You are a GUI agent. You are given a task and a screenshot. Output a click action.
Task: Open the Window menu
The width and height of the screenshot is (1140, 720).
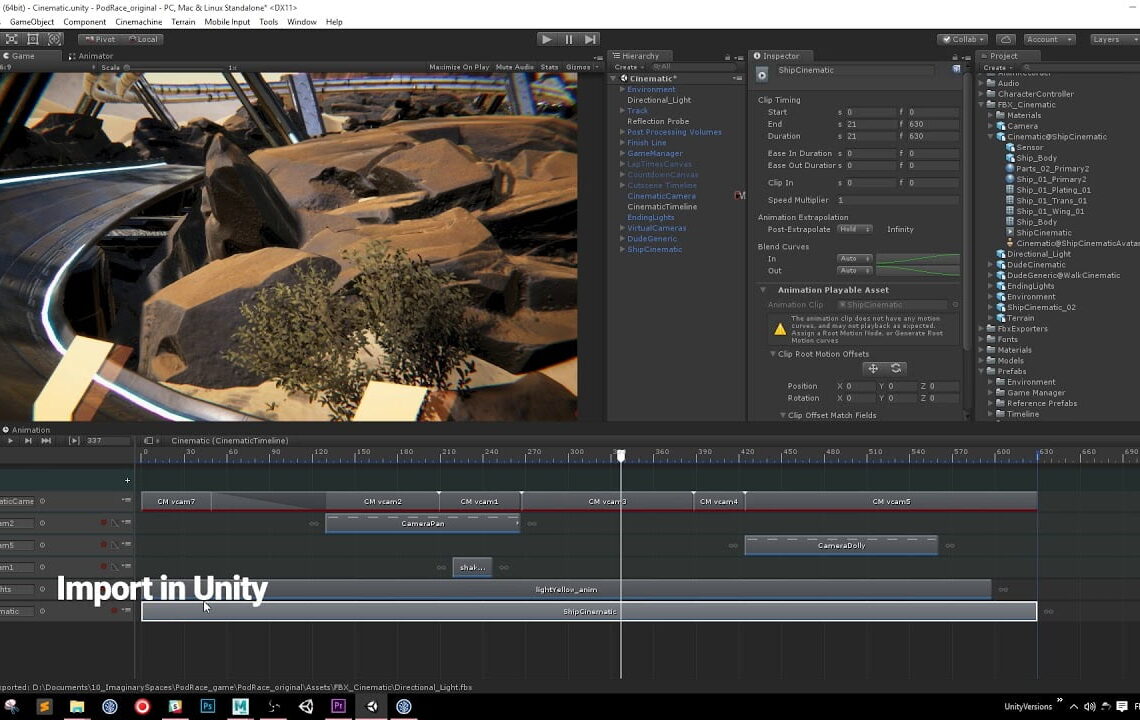[x=302, y=22]
